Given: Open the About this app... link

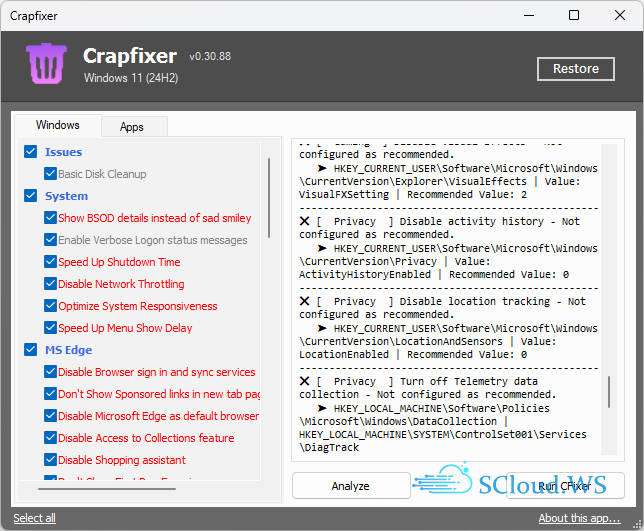Looking at the screenshot, I should pyautogui.click(x=579, y=518).
